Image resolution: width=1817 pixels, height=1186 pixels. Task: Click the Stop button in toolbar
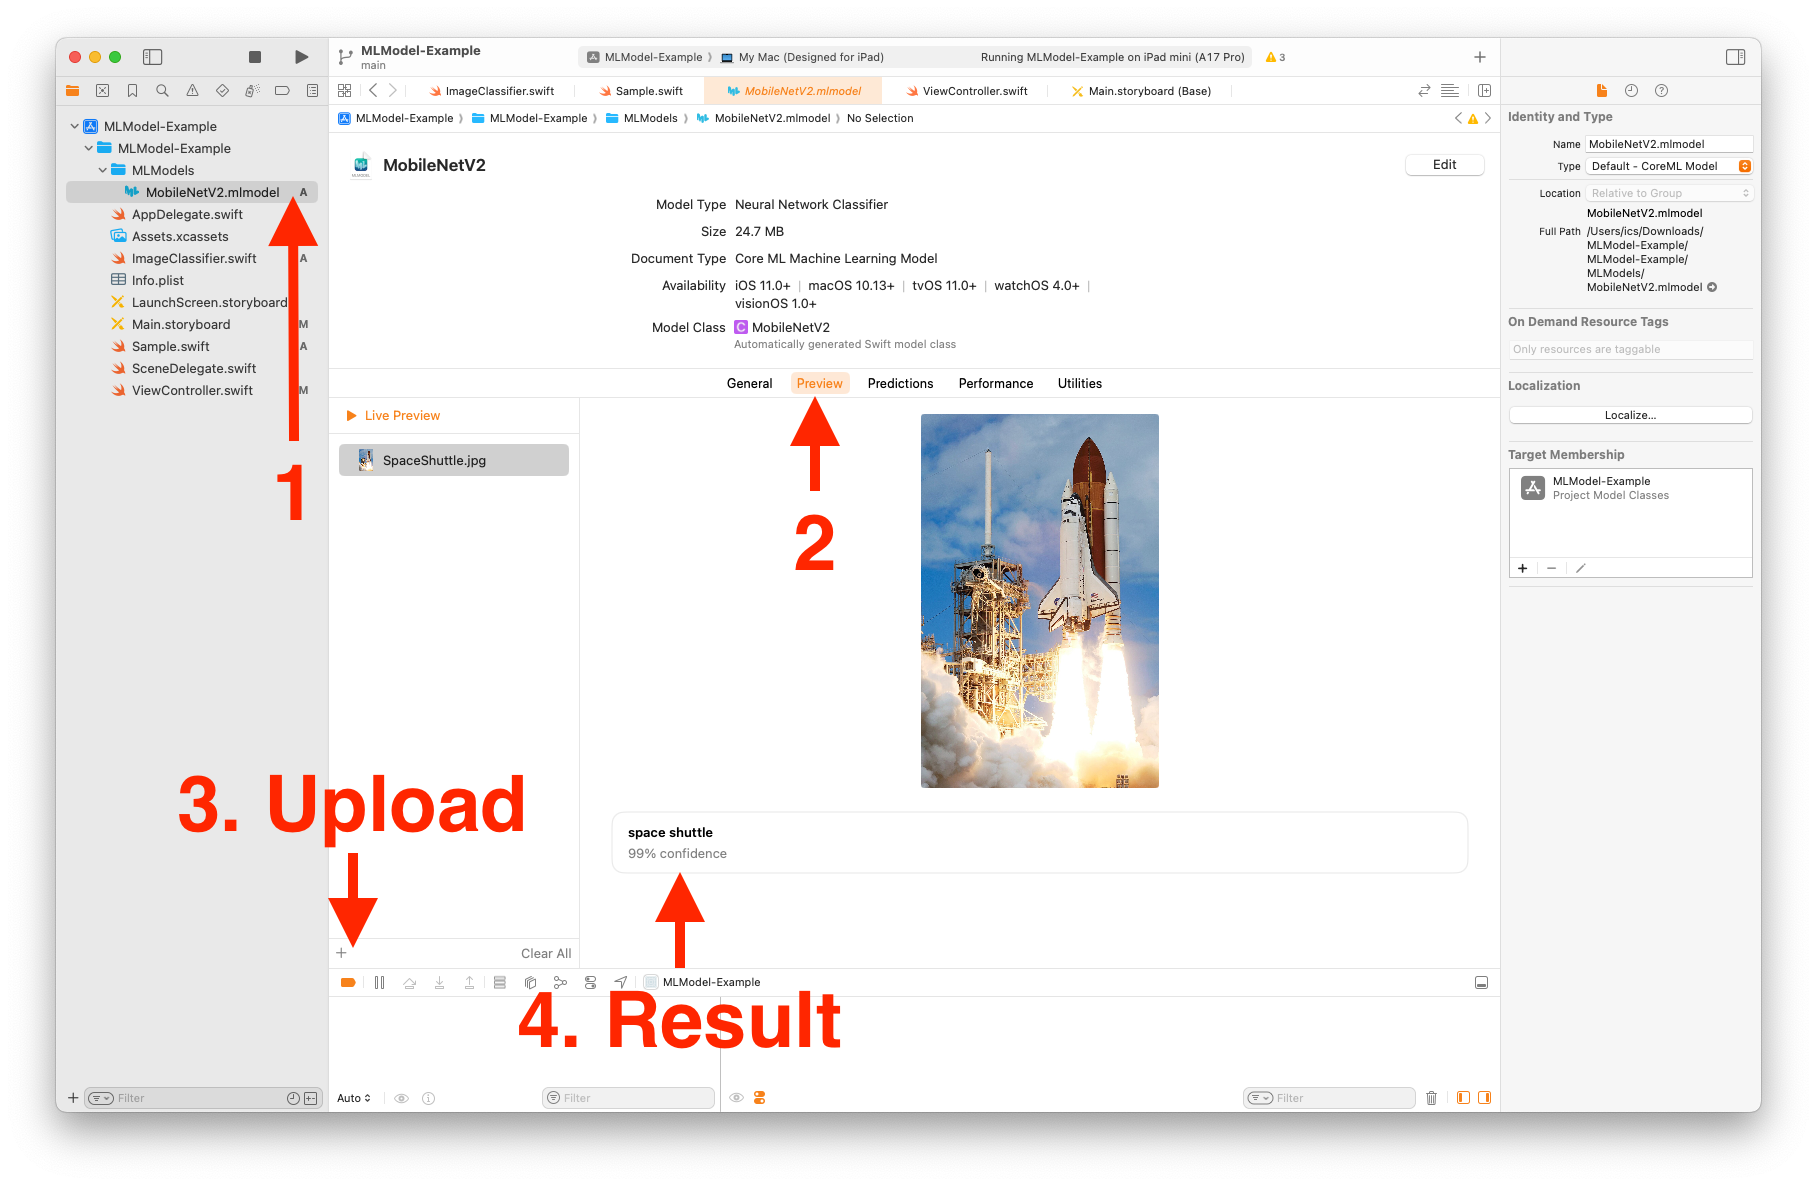[255, 57]
